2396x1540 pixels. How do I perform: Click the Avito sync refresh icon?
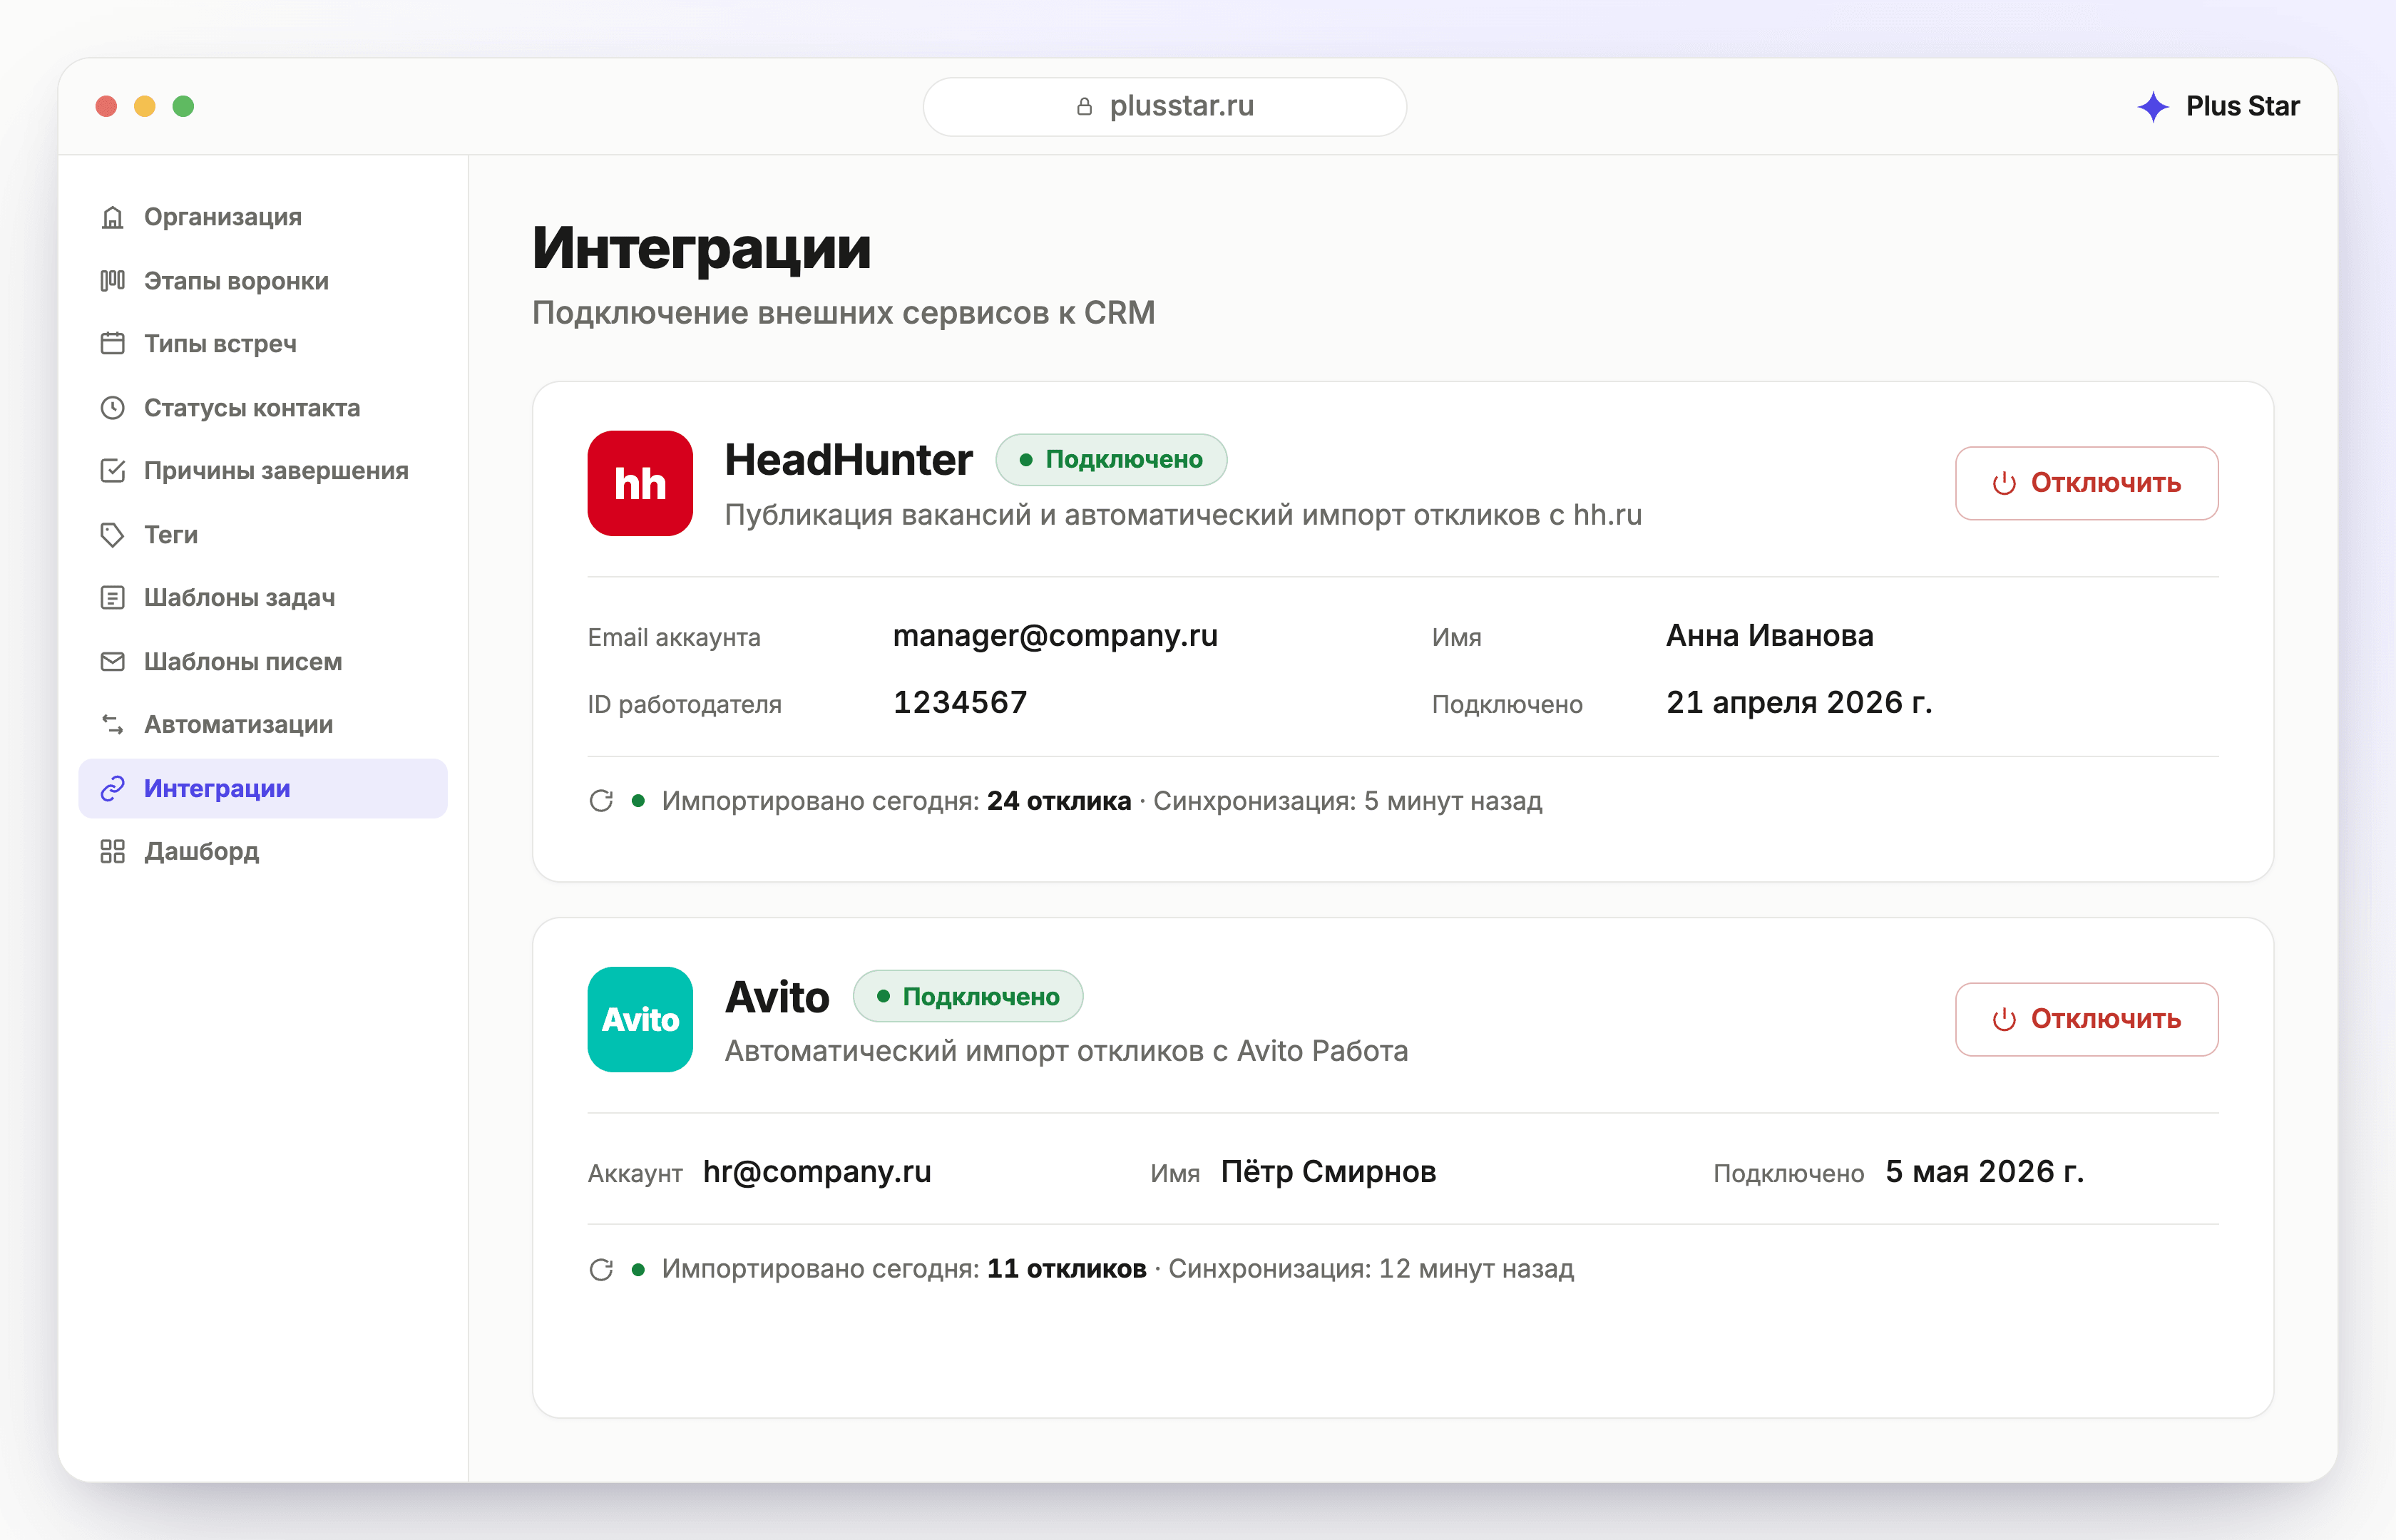tap(601, 1269)
